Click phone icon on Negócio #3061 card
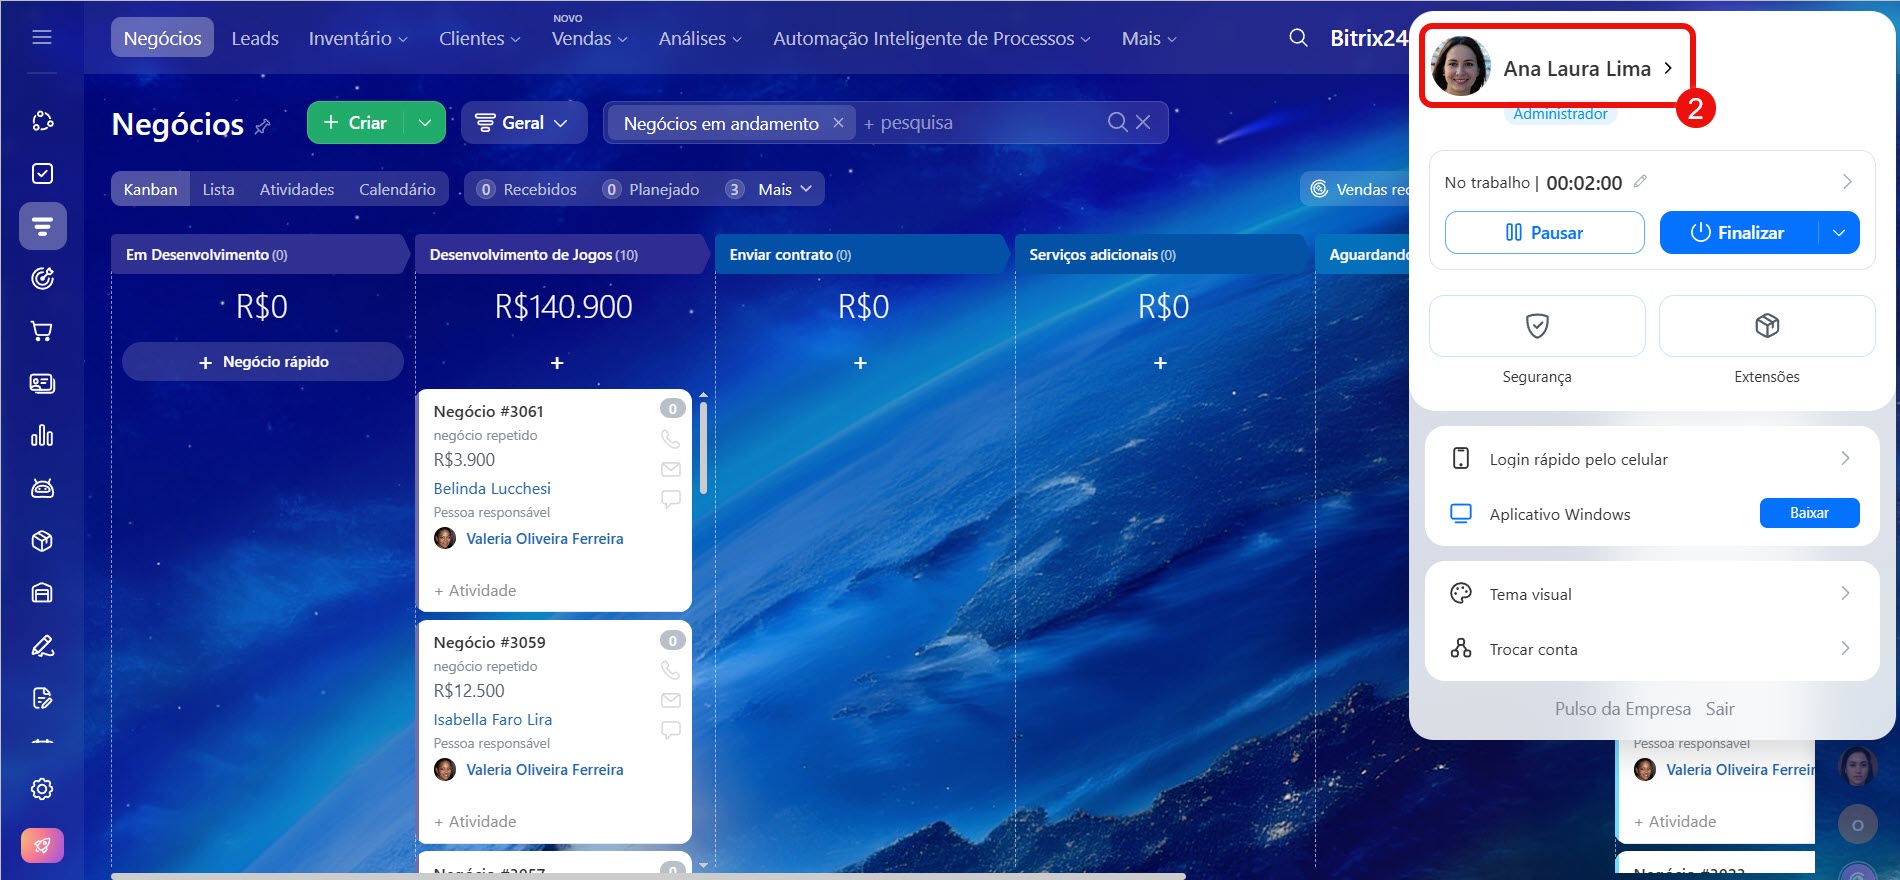1900x880 pixels. pyautogui.click(x=670, y=439)
